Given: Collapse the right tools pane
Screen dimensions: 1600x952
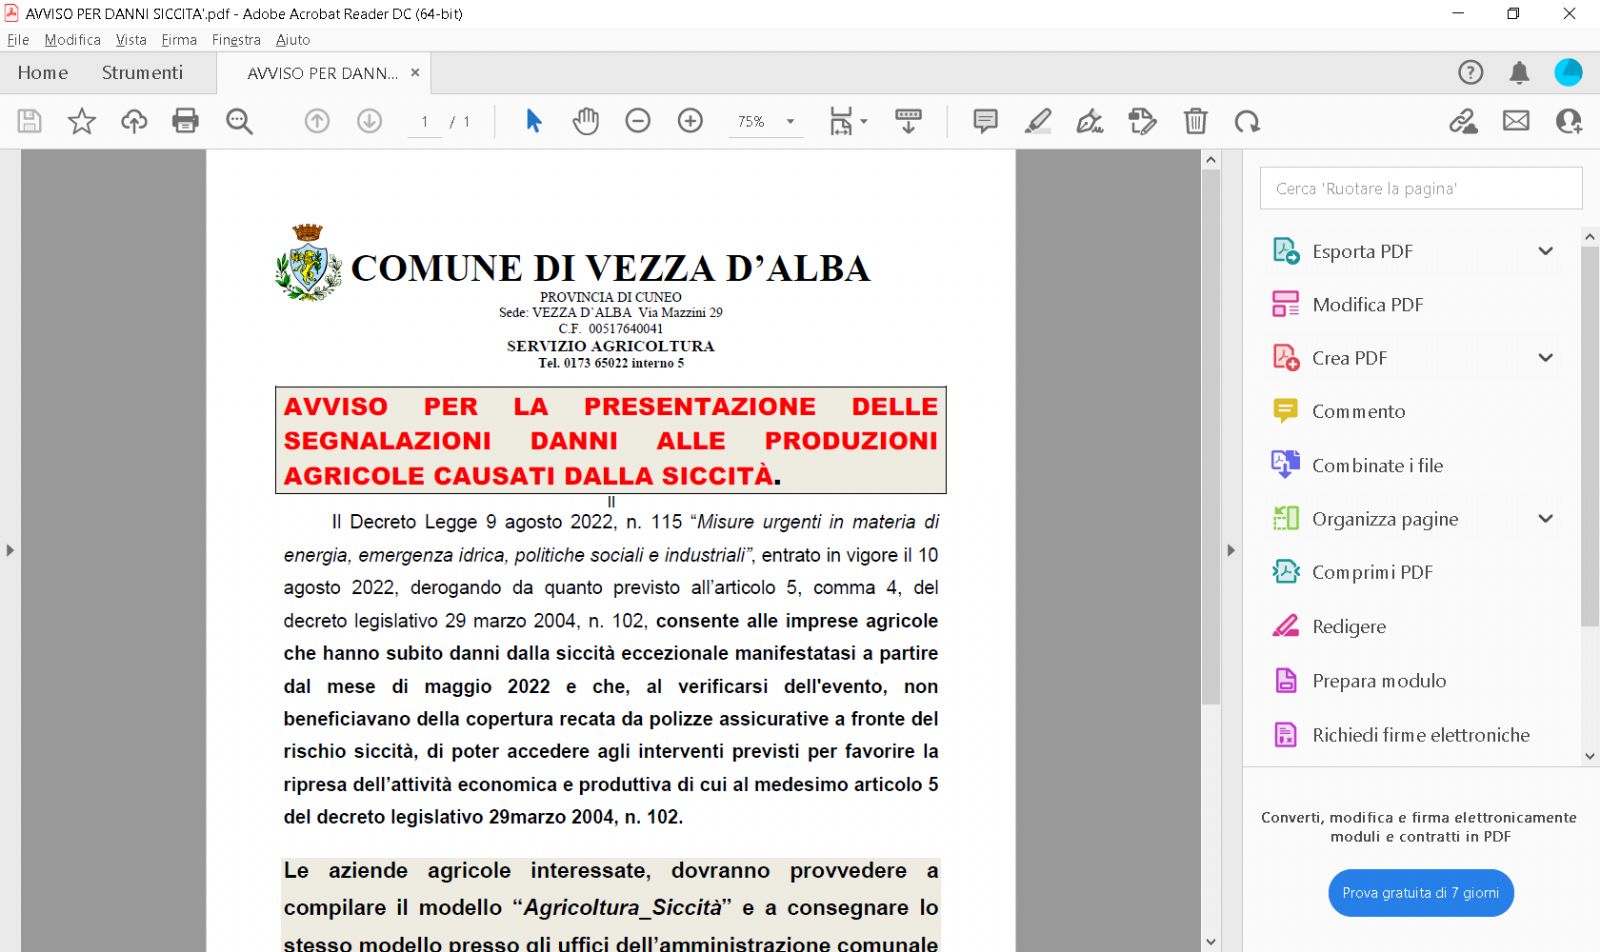Looking at the screenshot, I should pyautogui.click(x=1231, y=550).
